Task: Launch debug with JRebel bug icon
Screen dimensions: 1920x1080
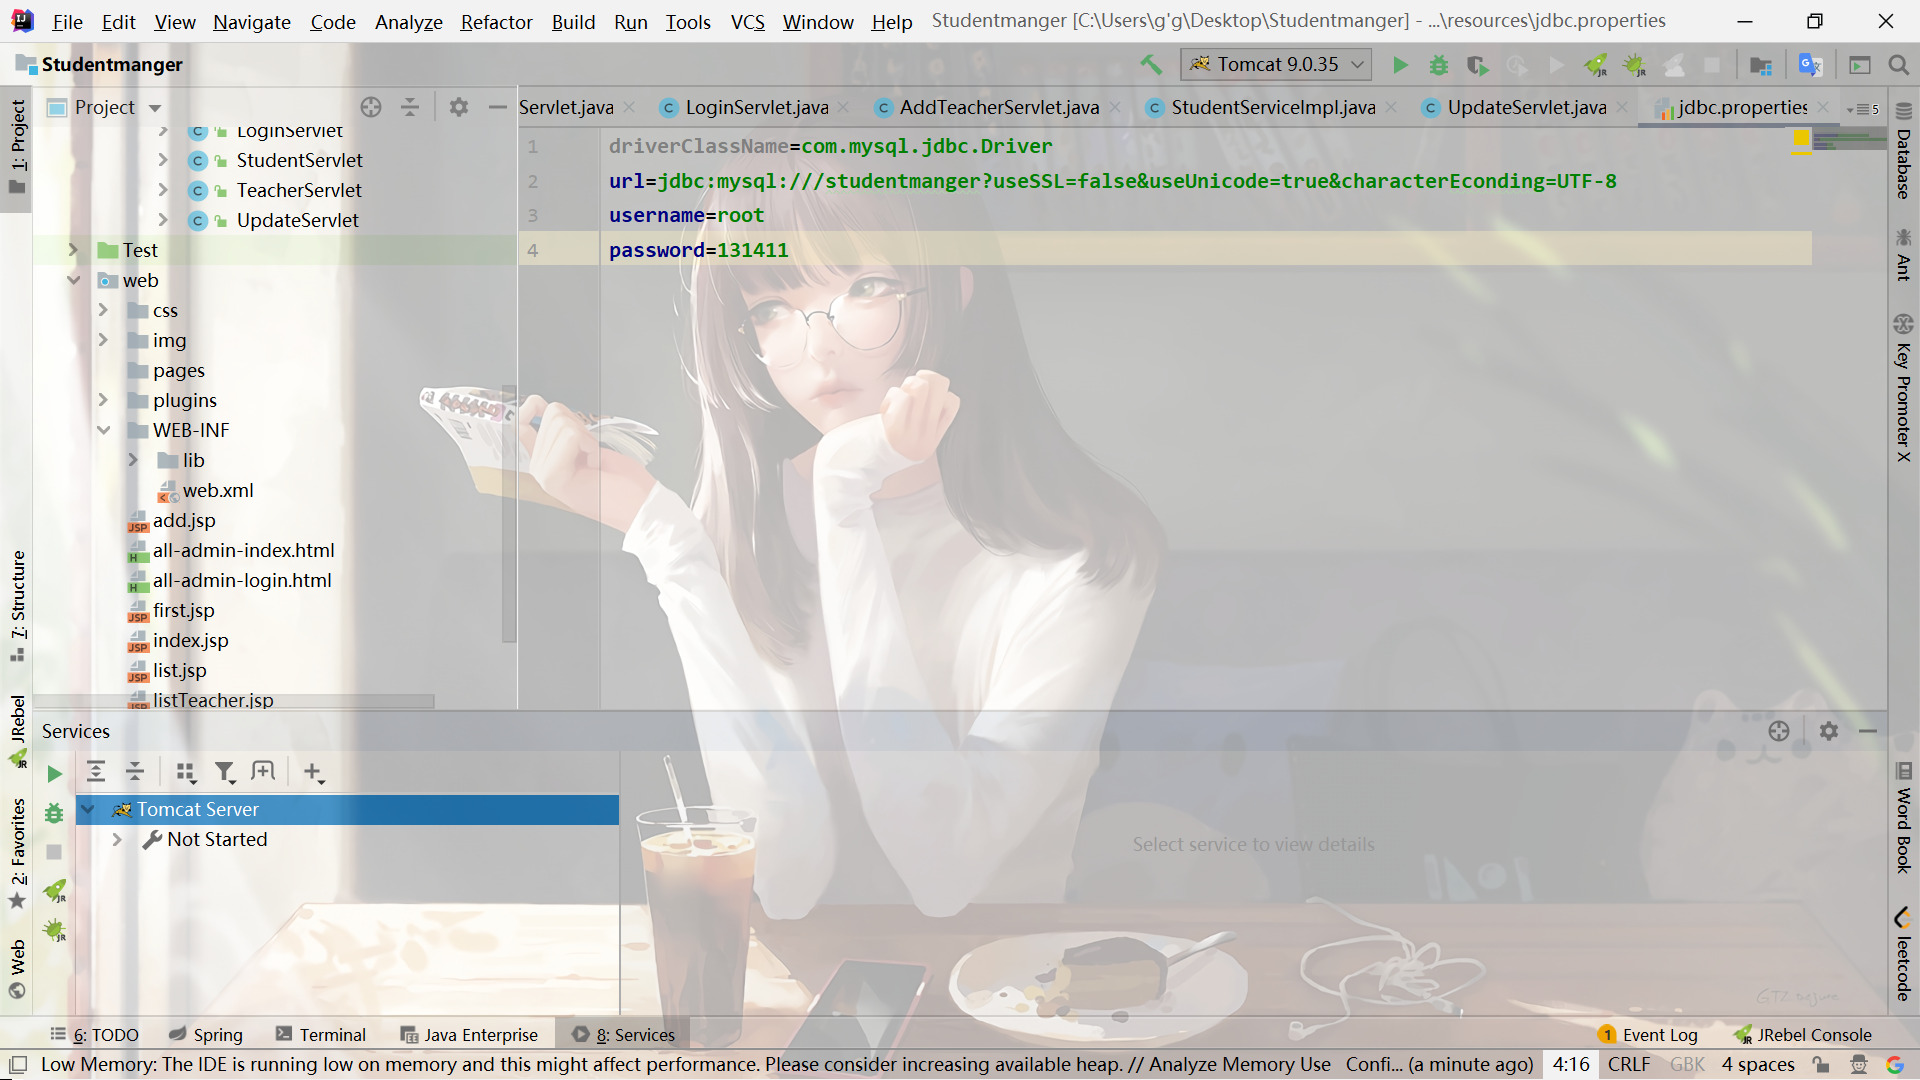Action: coord(1634,65)
